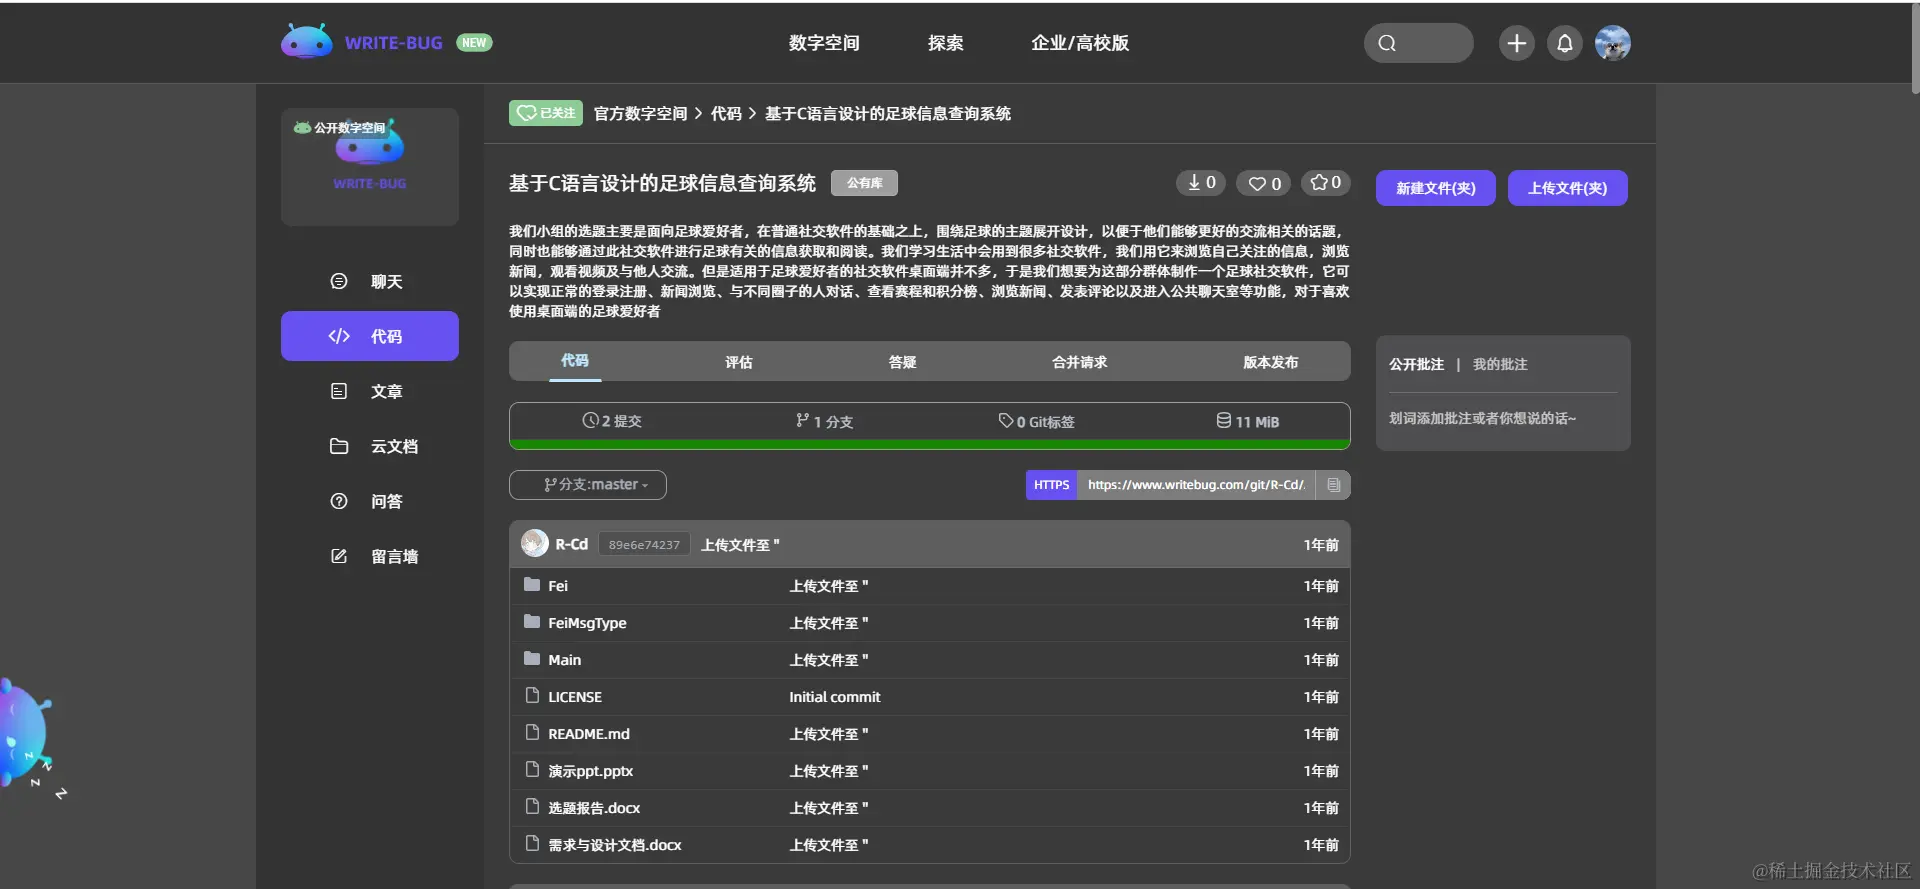Viewport: 1920px width, 889px height.
Task: View the 1 分支 branches
Action: 825,421
